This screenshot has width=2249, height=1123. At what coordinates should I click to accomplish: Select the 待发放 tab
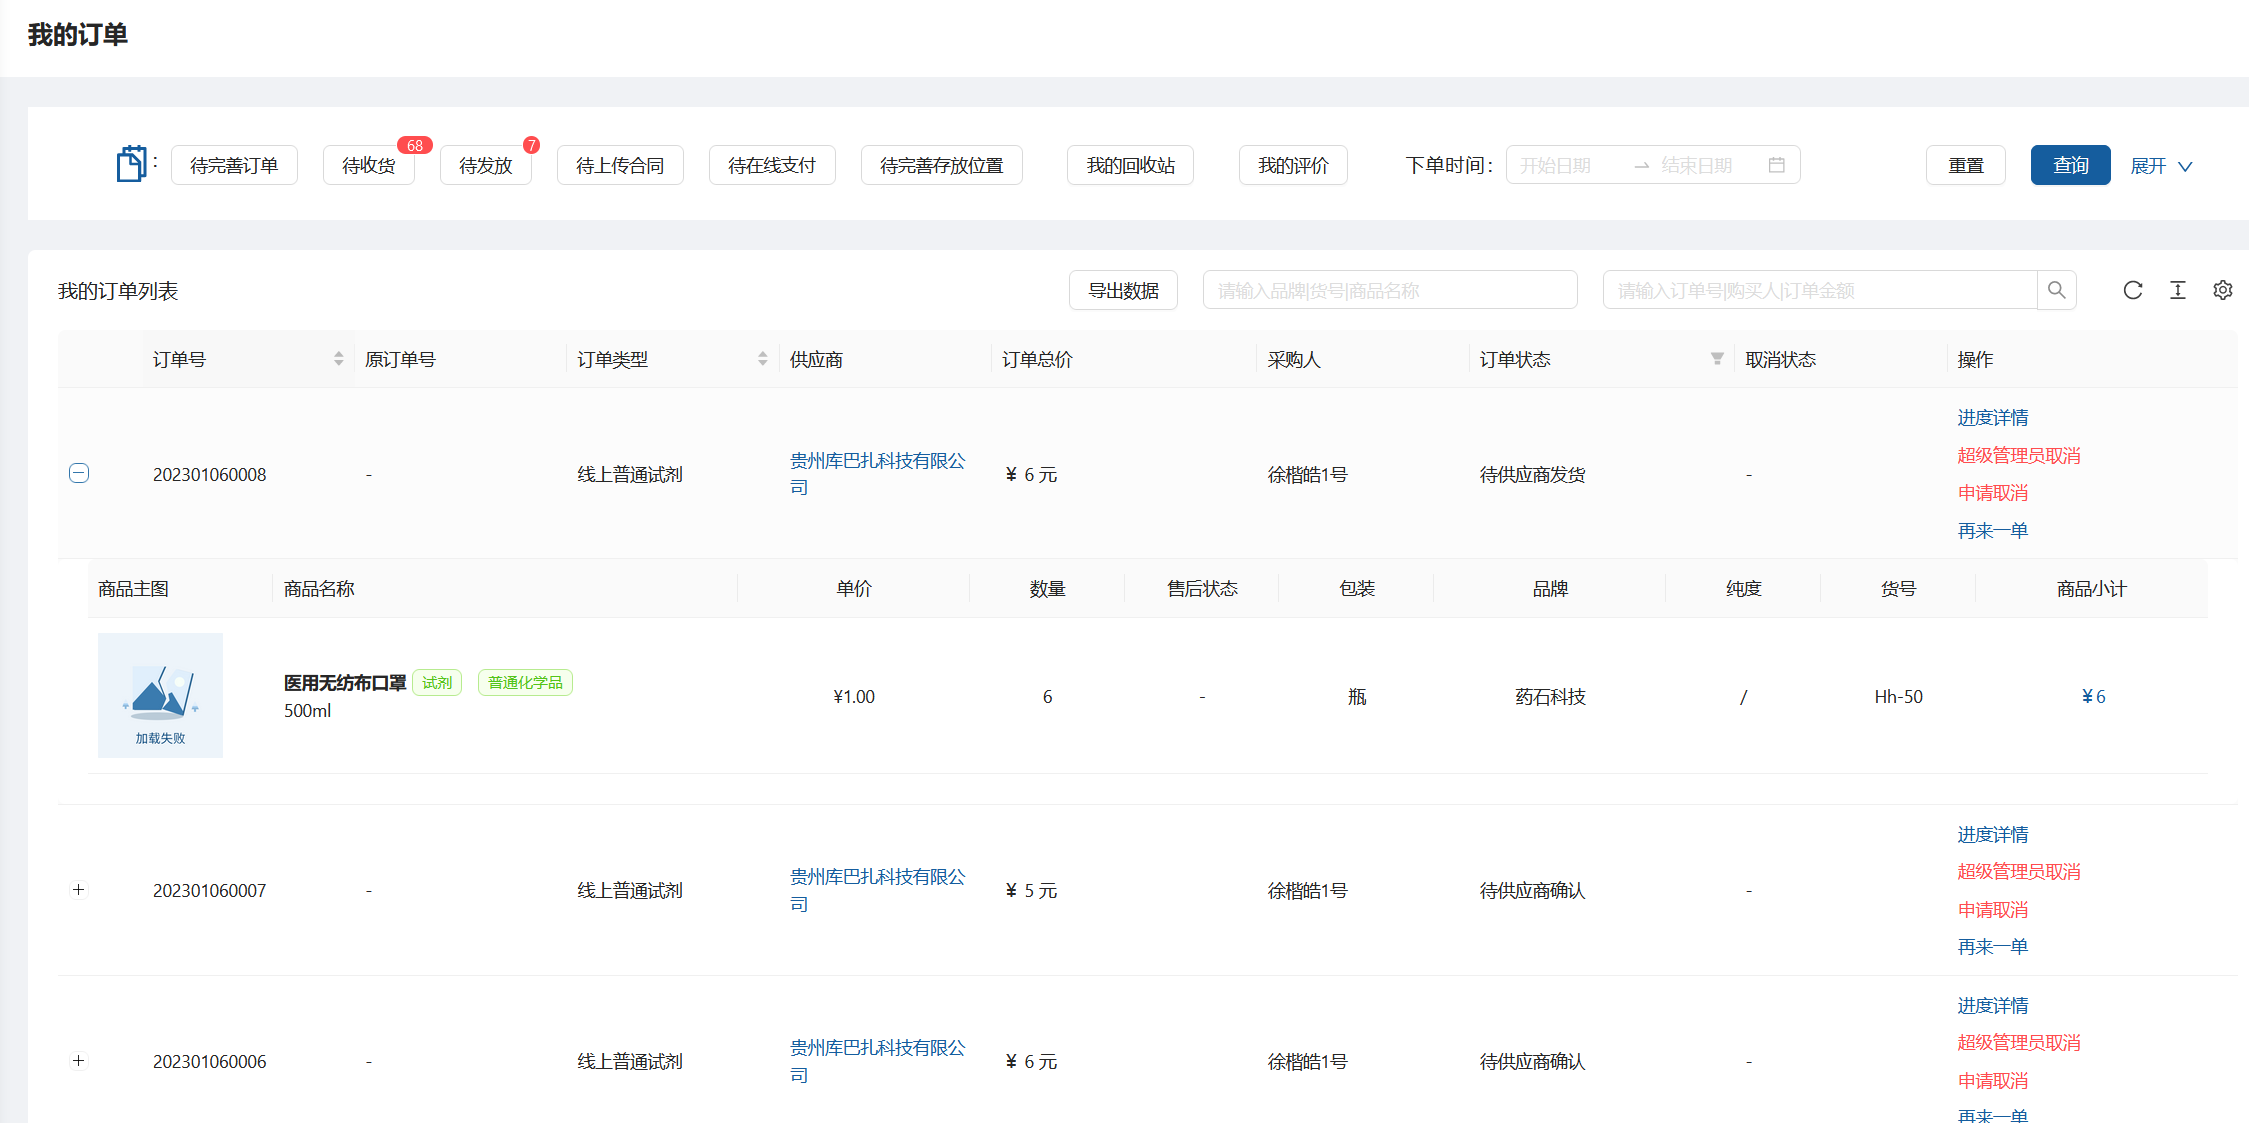coord(486,165)
